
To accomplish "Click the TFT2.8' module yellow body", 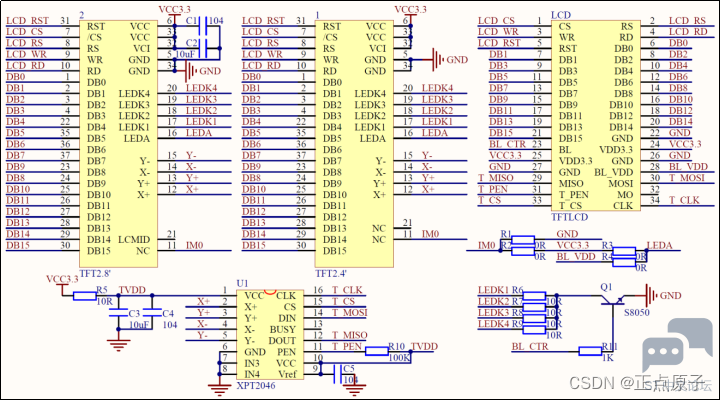I will pyautogui.click(x=118, y=143).
